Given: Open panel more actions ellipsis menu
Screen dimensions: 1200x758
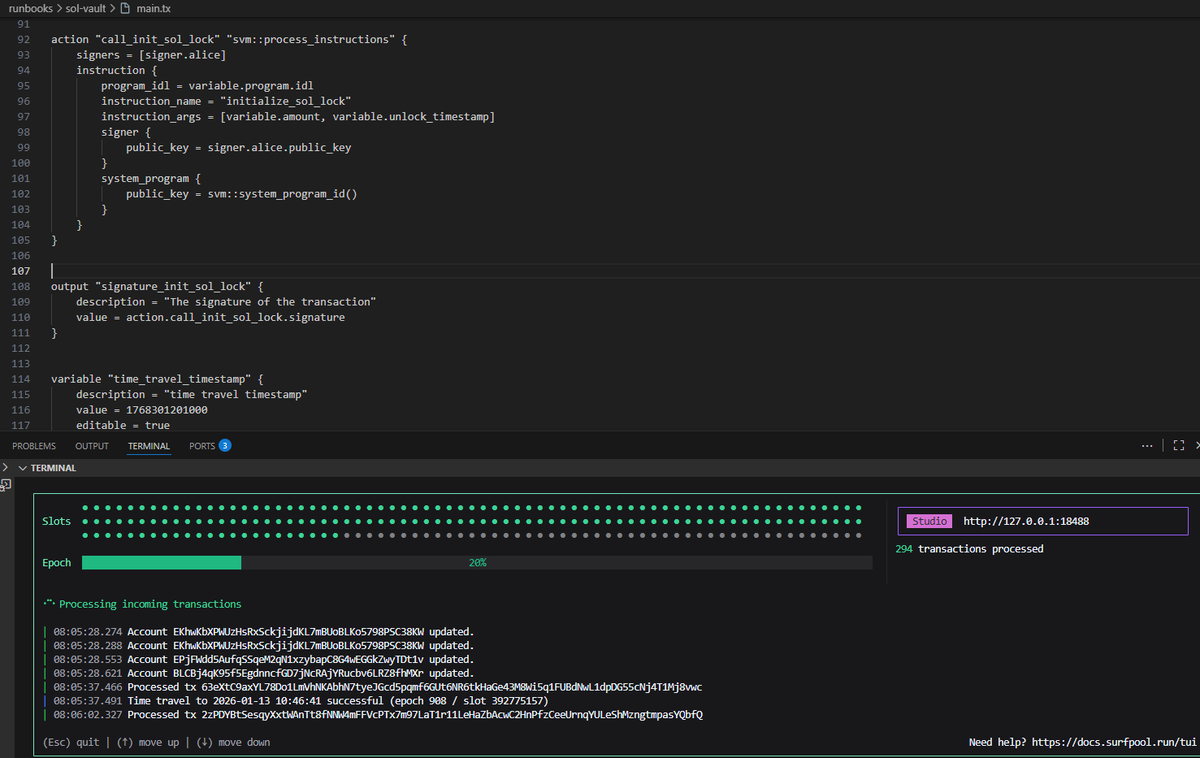Looking at the screenshot, I should click(1146, 446).
